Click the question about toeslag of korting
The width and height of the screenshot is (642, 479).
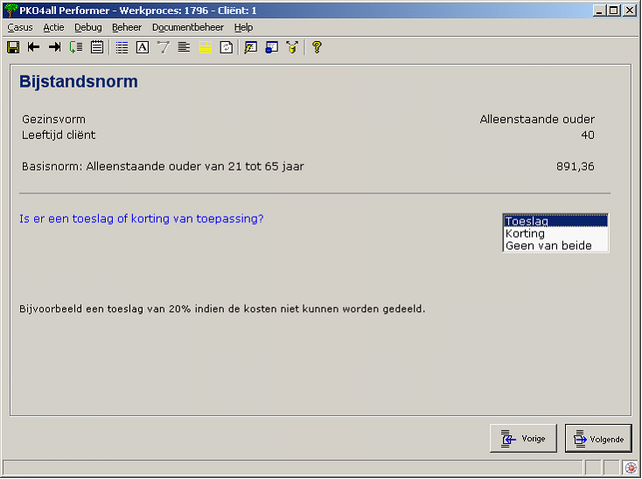tap(141, 219)
